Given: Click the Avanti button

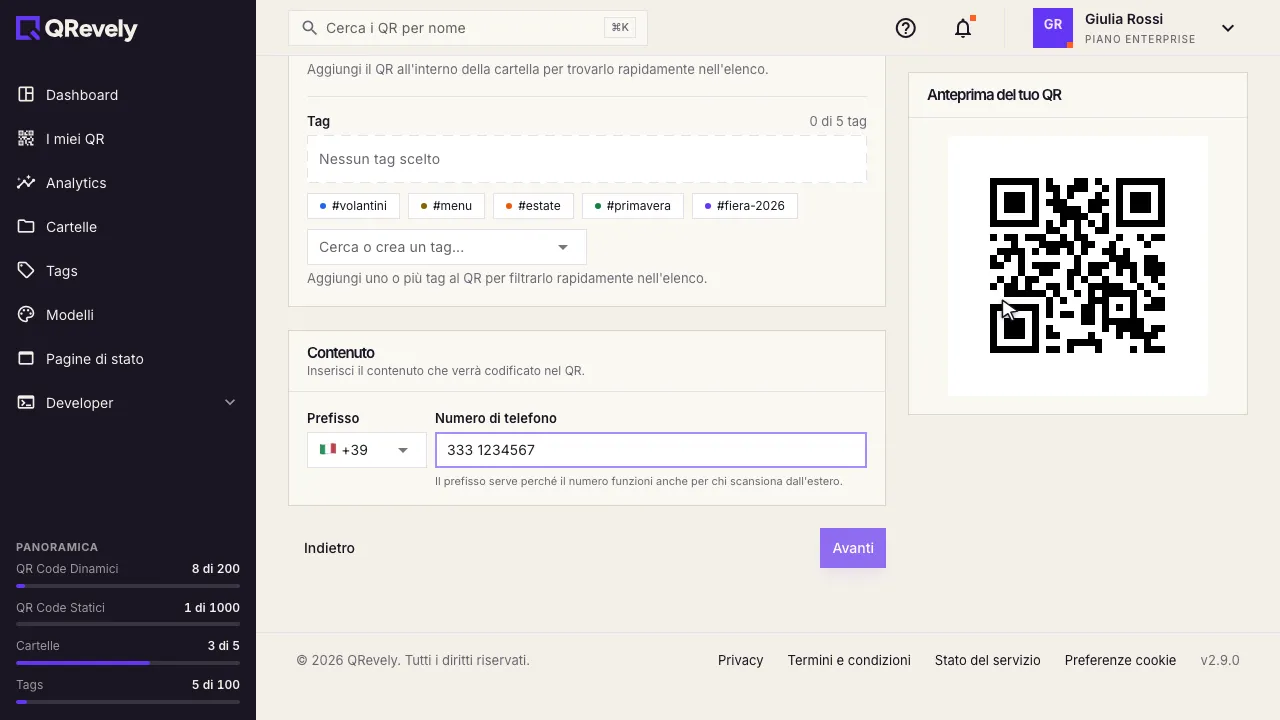Looking at the screenshot, I should coord(853,548).
